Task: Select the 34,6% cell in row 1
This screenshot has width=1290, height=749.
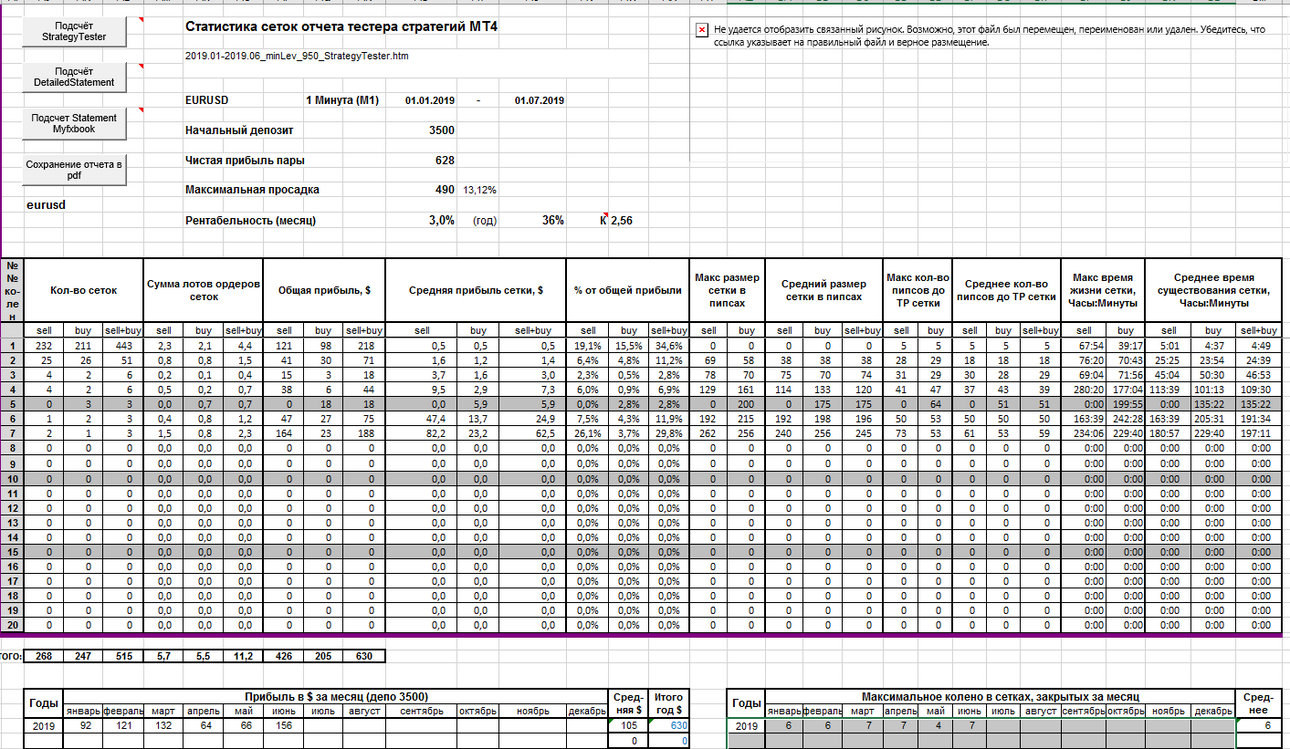Action: click(667, 345)
